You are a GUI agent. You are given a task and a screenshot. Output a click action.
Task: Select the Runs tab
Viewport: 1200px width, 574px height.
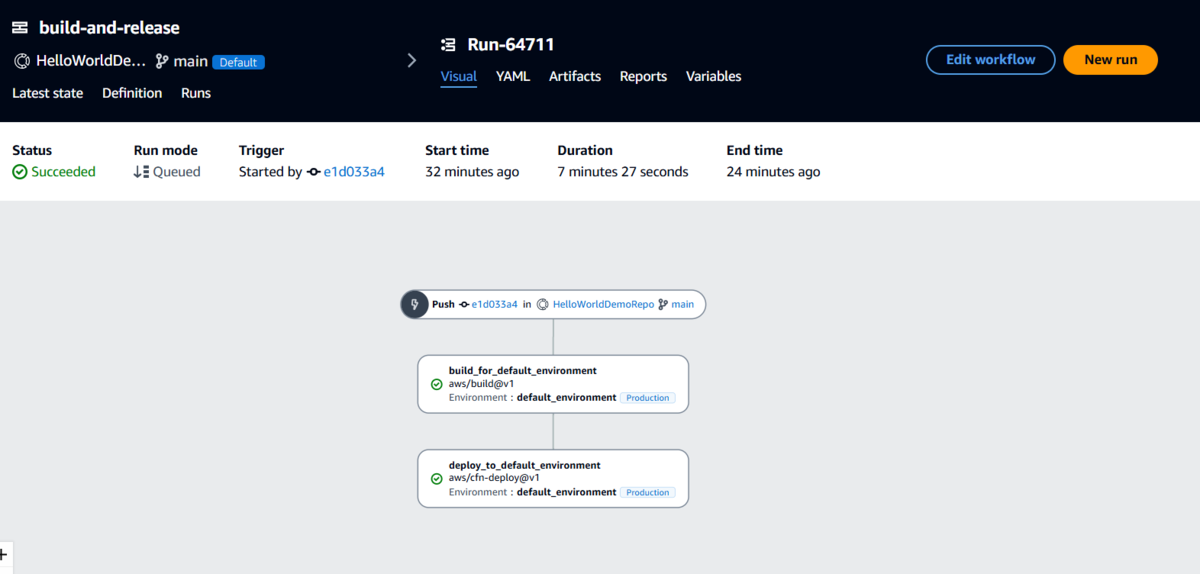pyautogui.click(x=196, y=93)
